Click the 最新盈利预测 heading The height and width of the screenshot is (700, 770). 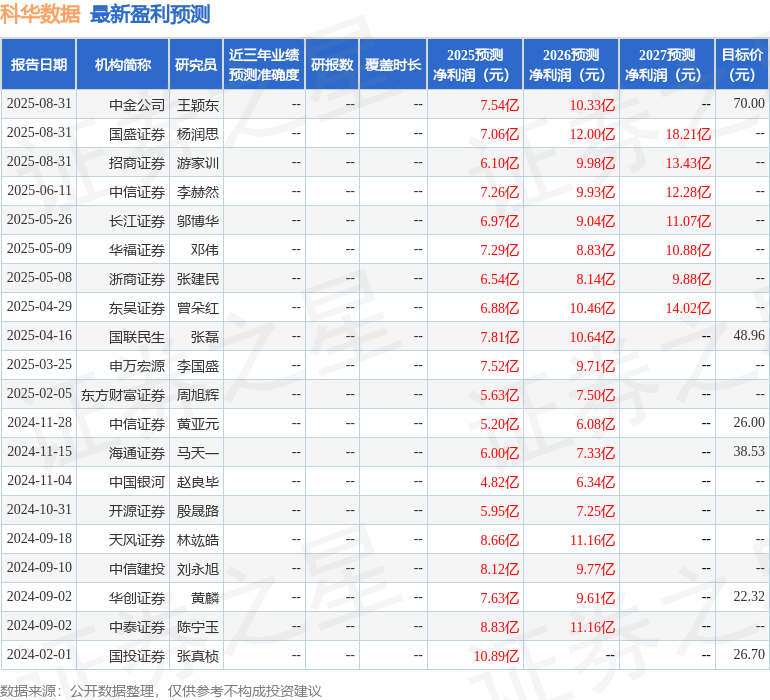tap(150, 14)
